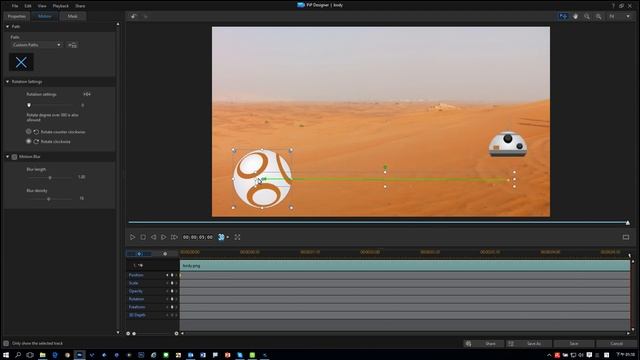Click the Undo arrow in preview toolbar
The image size is (640, 360).
click(x=133, y=16)
